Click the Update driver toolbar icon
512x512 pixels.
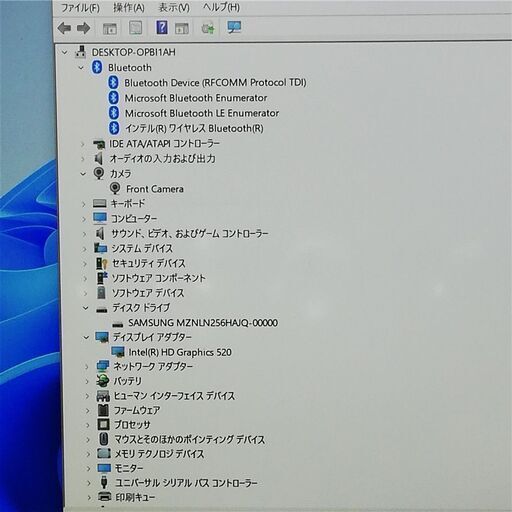click(208, 28)
